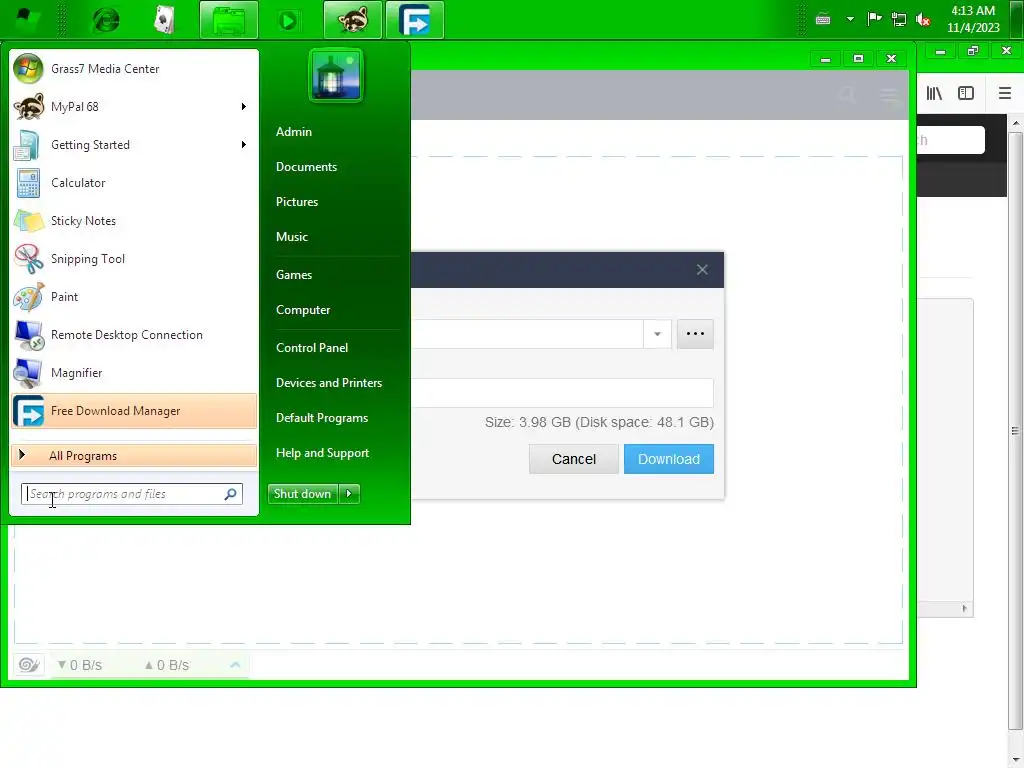
Task: Cancel the download dialog
Action: [573, 459]
